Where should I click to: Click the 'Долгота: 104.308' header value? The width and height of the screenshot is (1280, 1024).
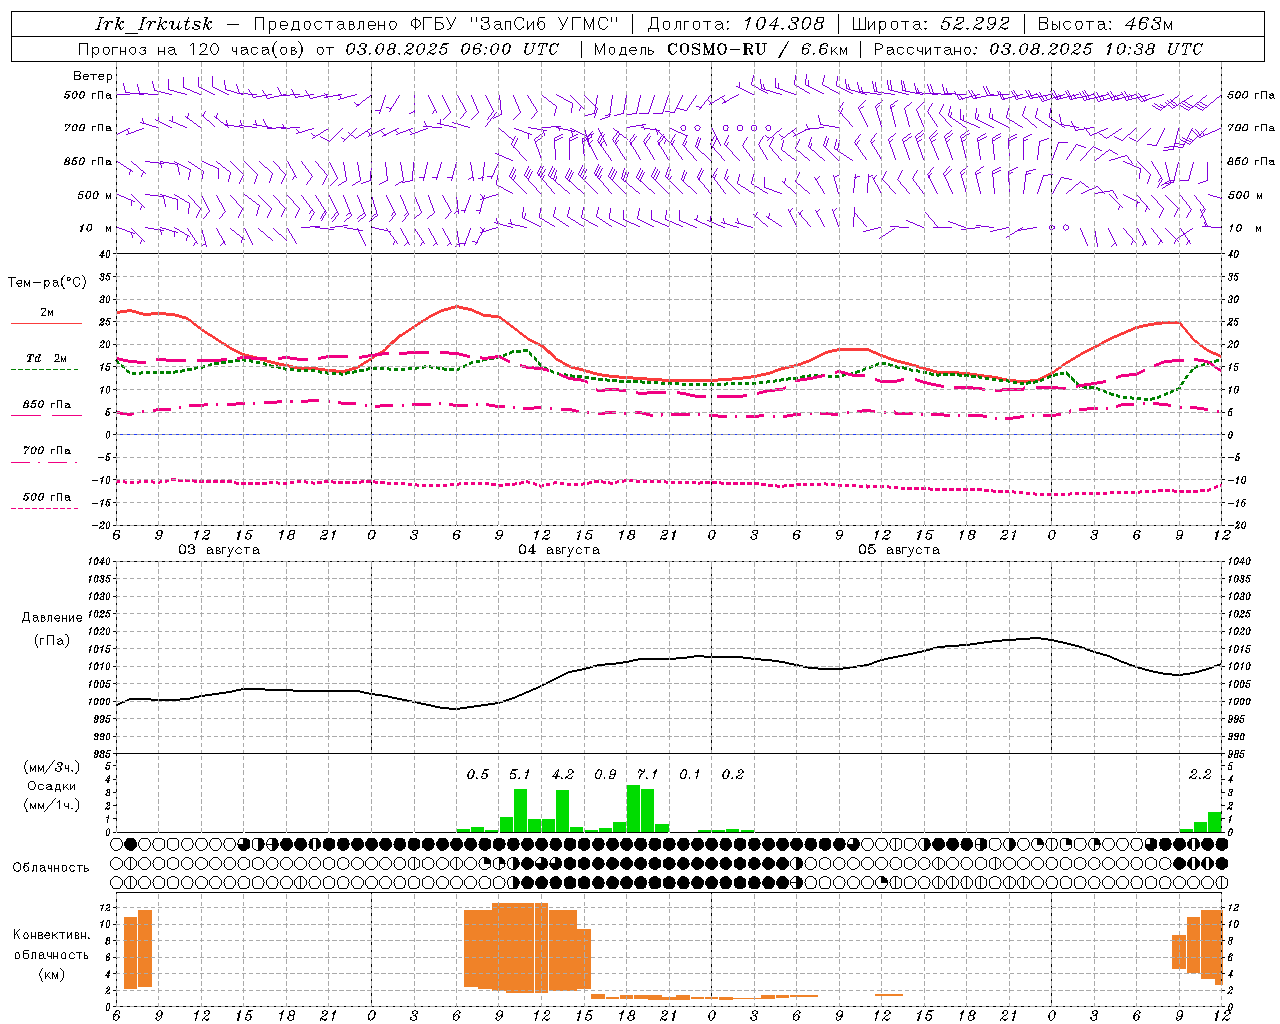click(x=736, y=24)
